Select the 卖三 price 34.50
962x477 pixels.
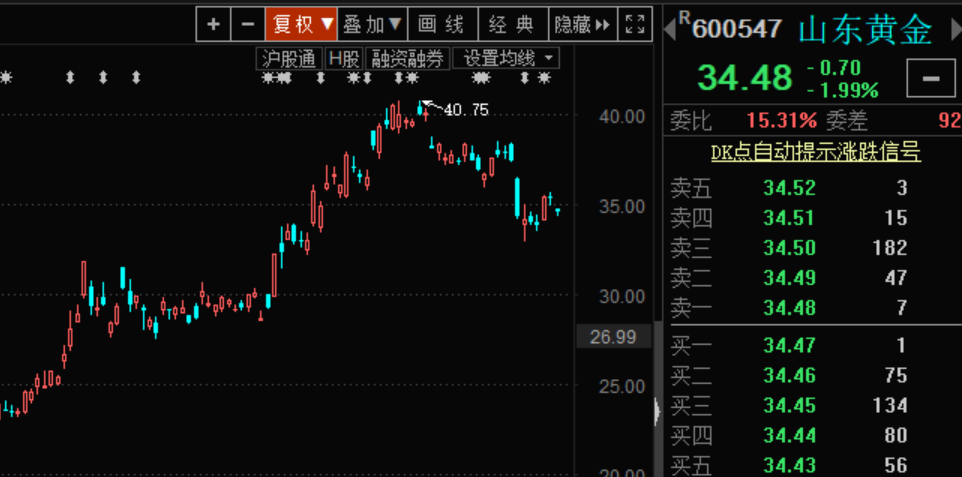coord(790,248)
